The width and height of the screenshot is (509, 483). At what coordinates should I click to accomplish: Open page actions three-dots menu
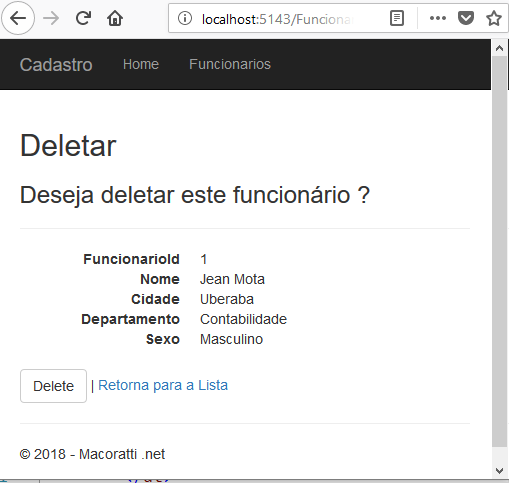[x=438, y=18]
